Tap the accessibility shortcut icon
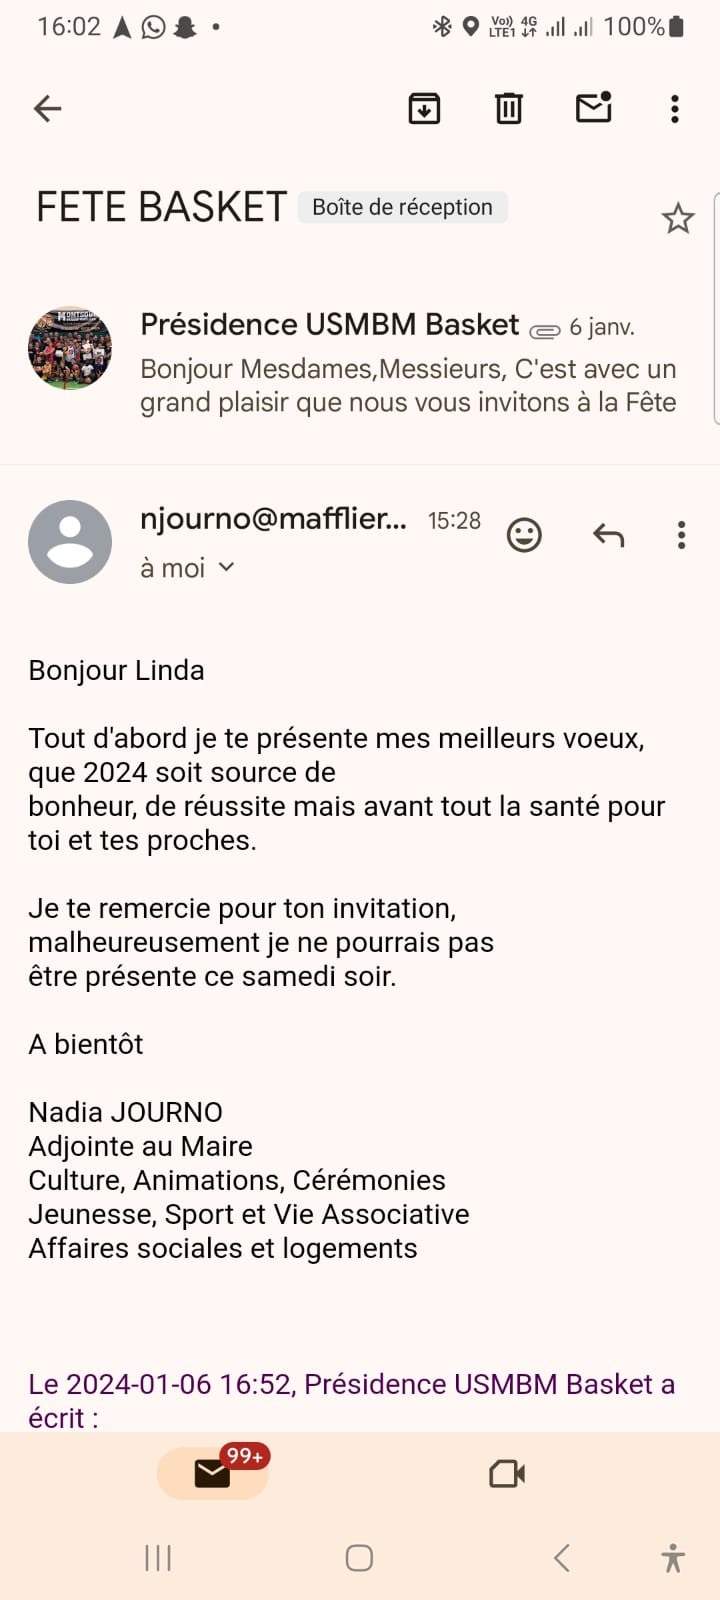This screenshot has height=1600, width=720. pos(673,1557)
